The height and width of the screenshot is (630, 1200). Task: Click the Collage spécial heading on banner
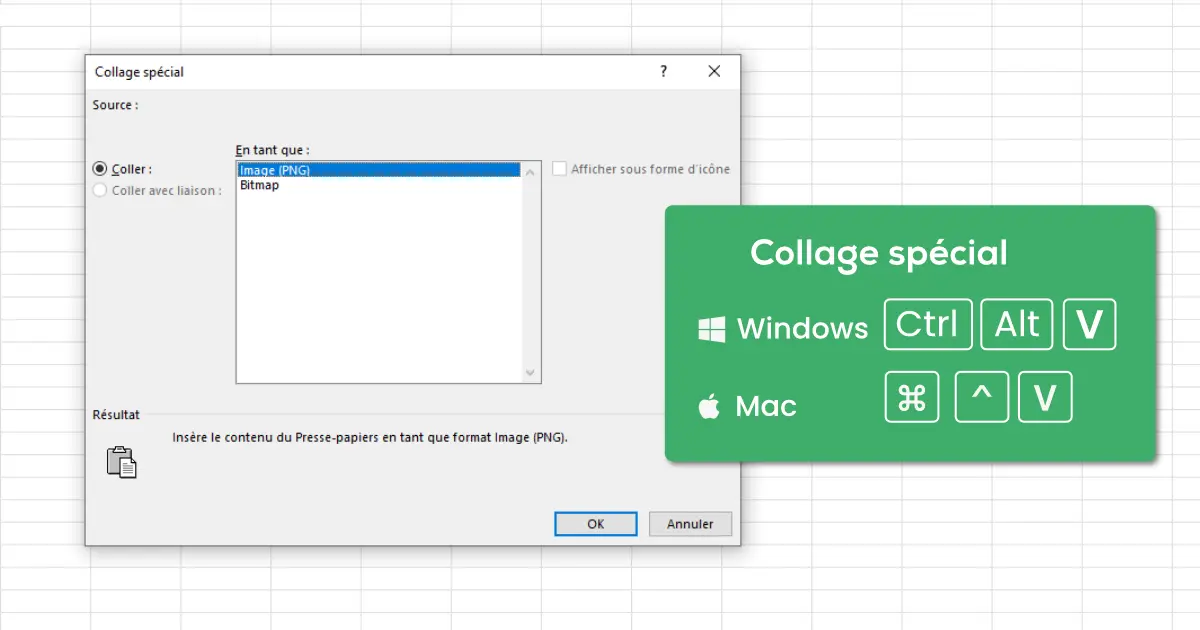pos(879,254)
